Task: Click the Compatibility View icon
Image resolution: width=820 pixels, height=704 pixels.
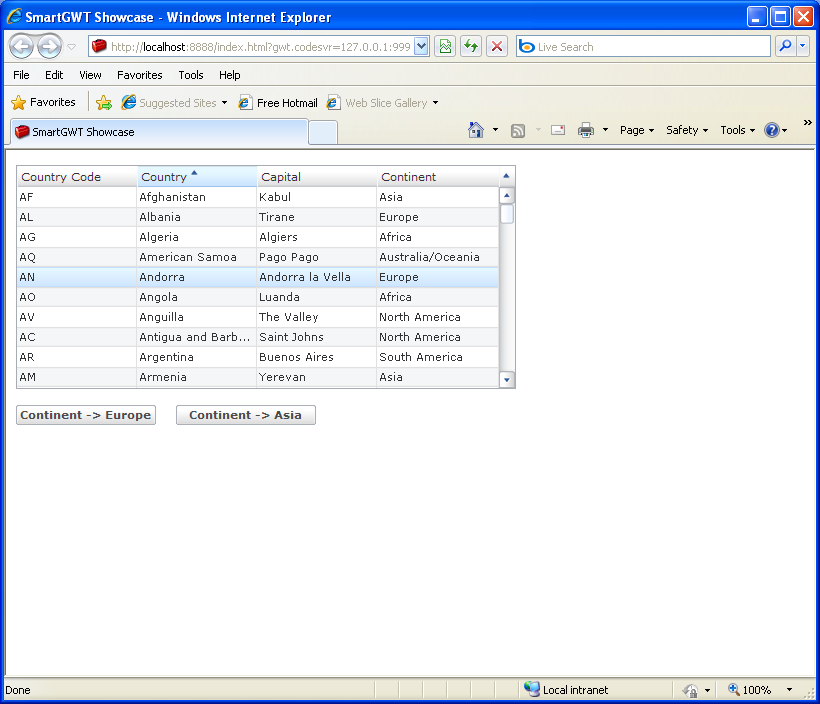Action: click(445, 47)
